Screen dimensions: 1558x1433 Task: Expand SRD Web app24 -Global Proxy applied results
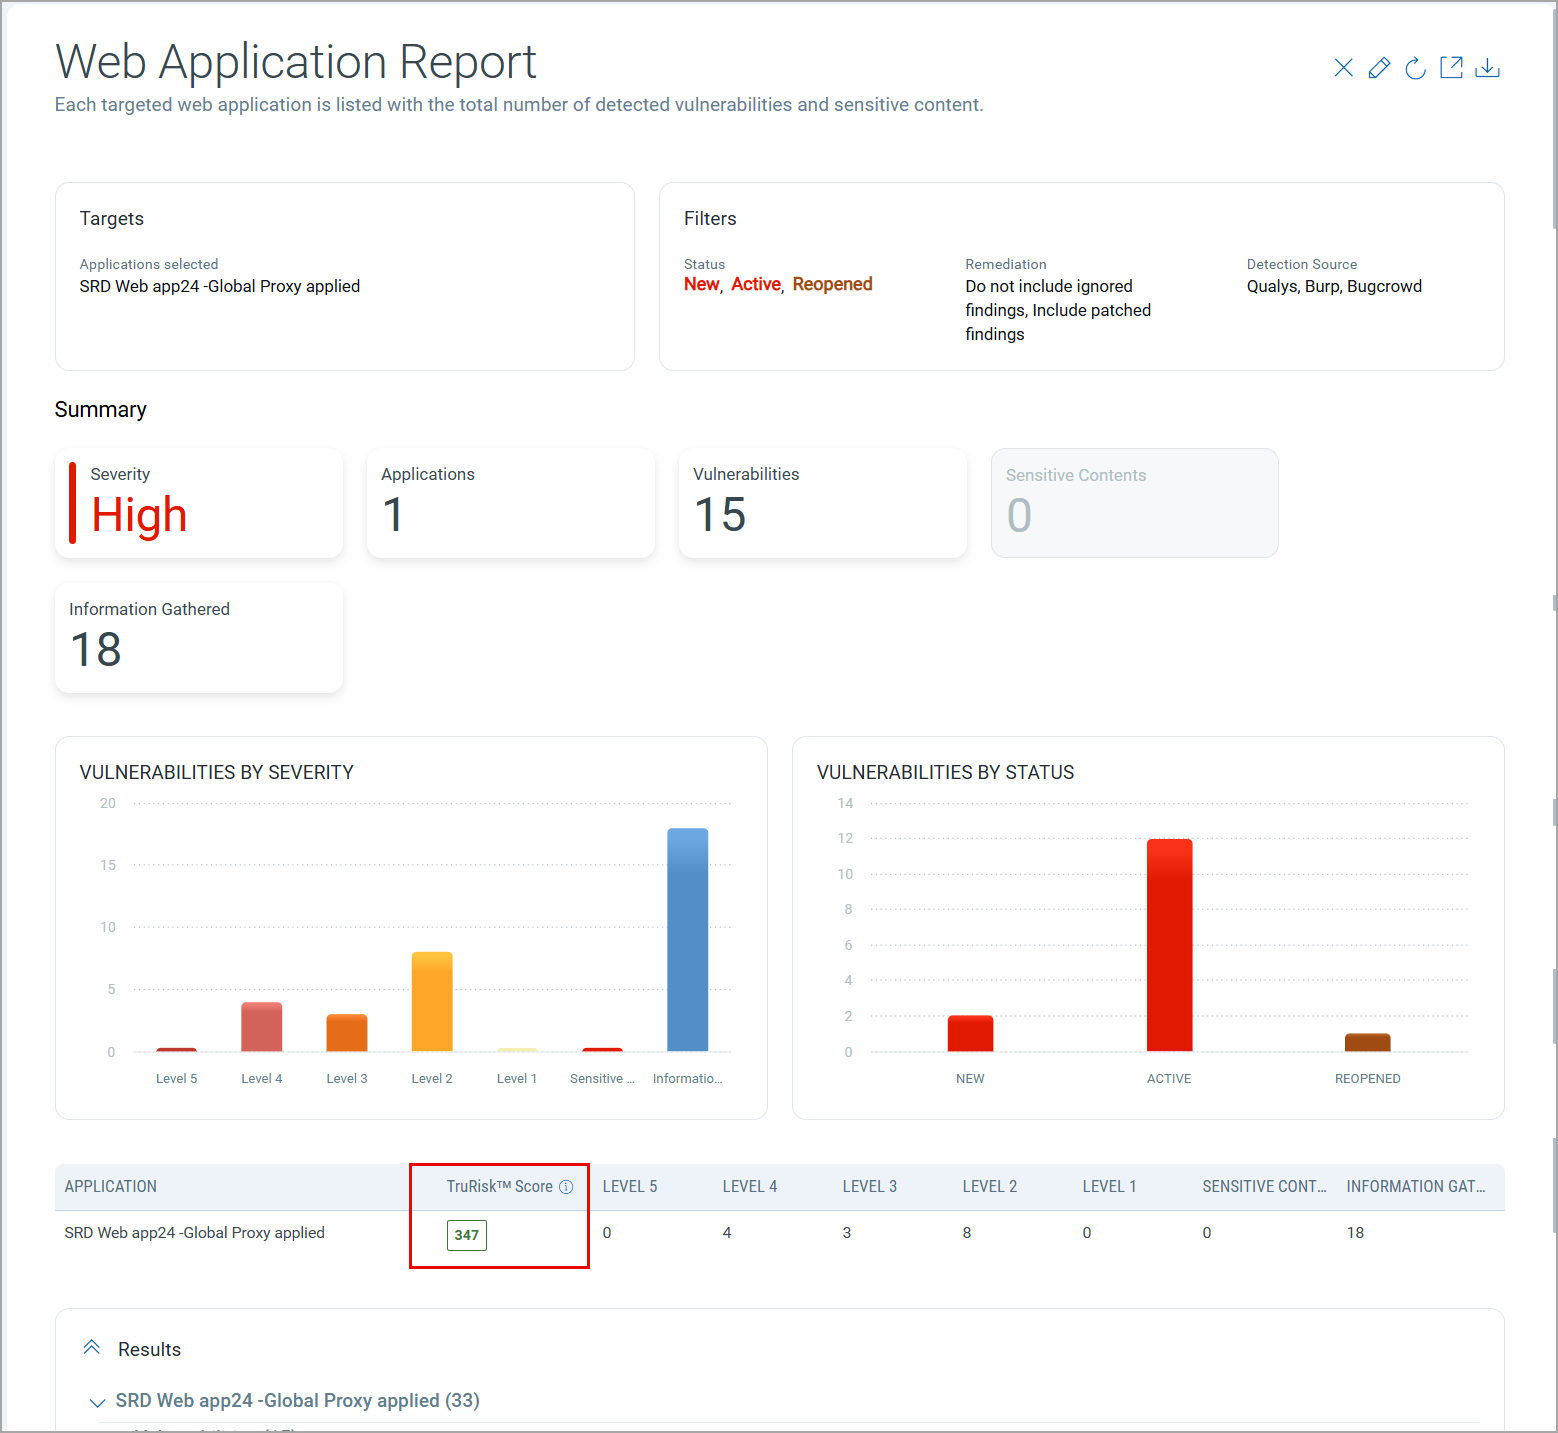point(97,1402)
